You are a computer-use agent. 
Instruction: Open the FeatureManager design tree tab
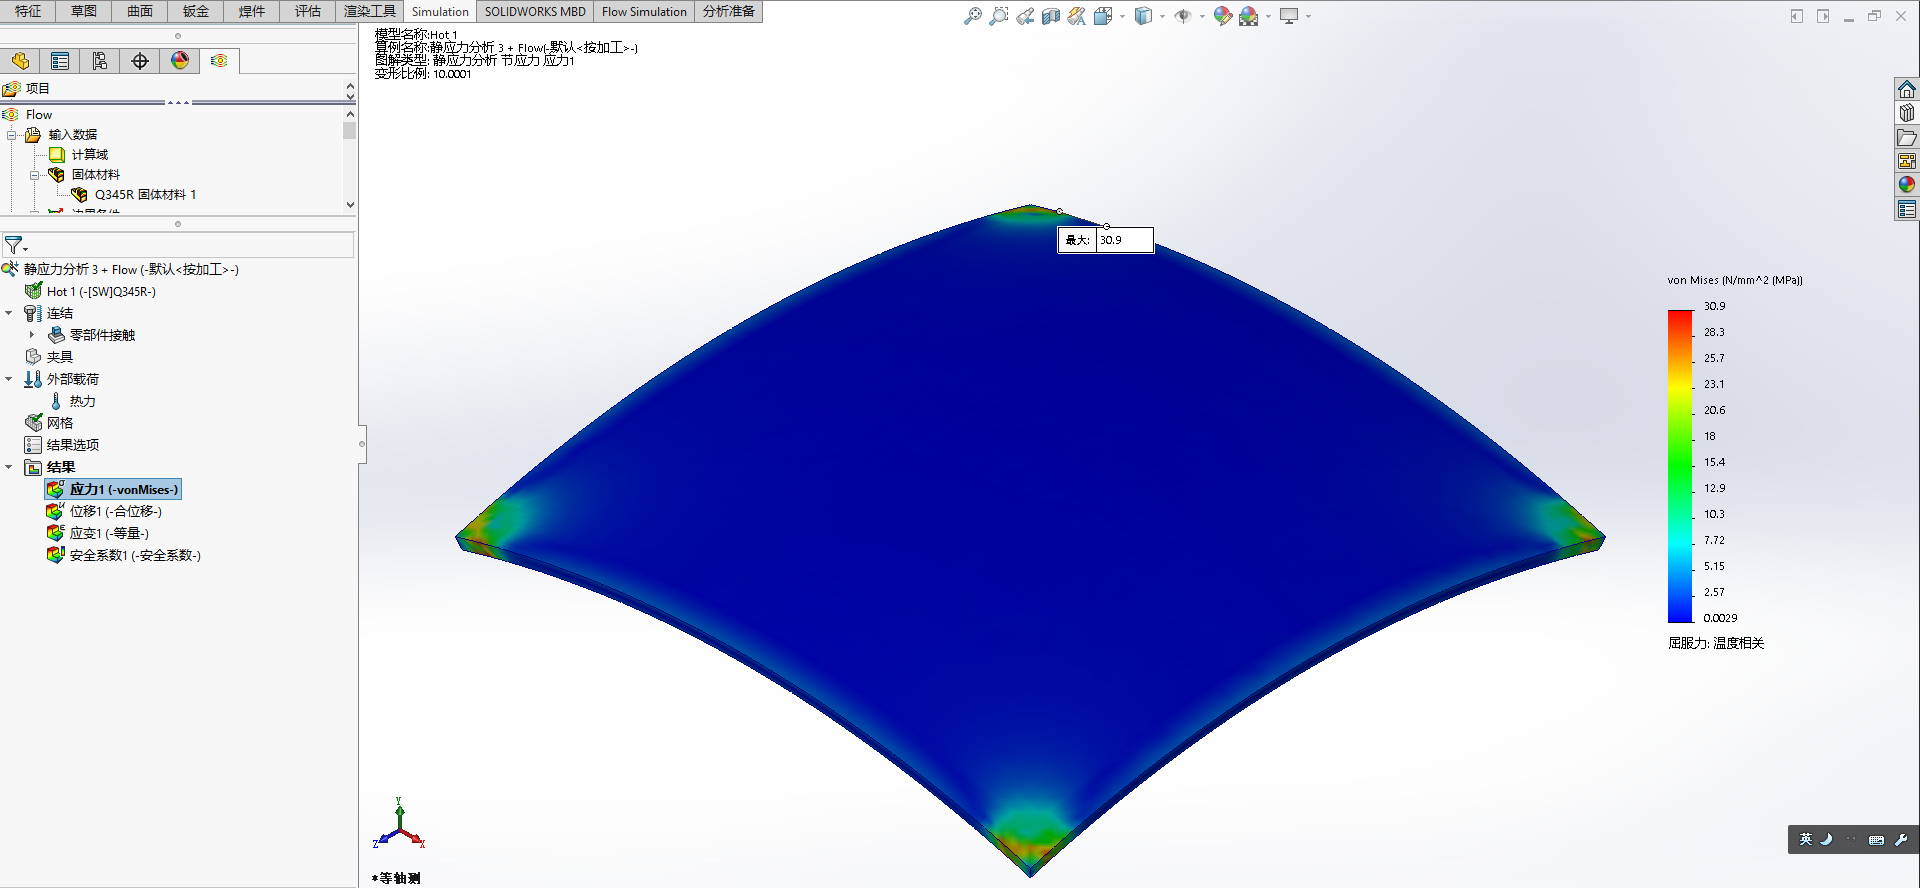[x=20, y=61]
